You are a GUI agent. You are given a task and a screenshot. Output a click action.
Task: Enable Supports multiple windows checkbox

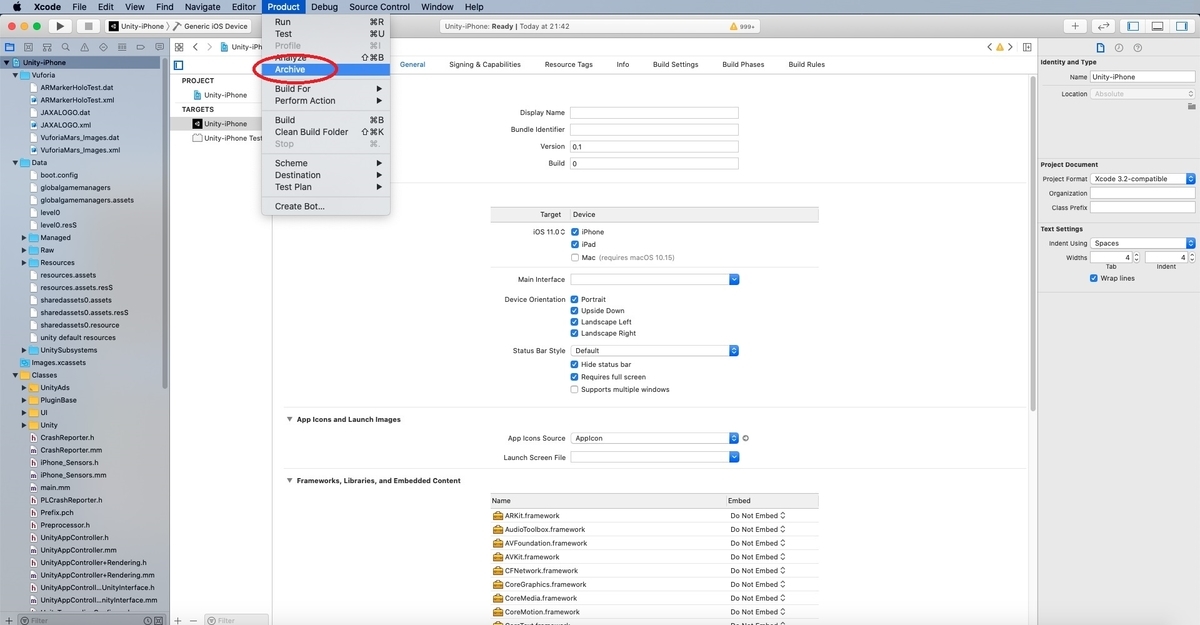click(x=575, y=389)
